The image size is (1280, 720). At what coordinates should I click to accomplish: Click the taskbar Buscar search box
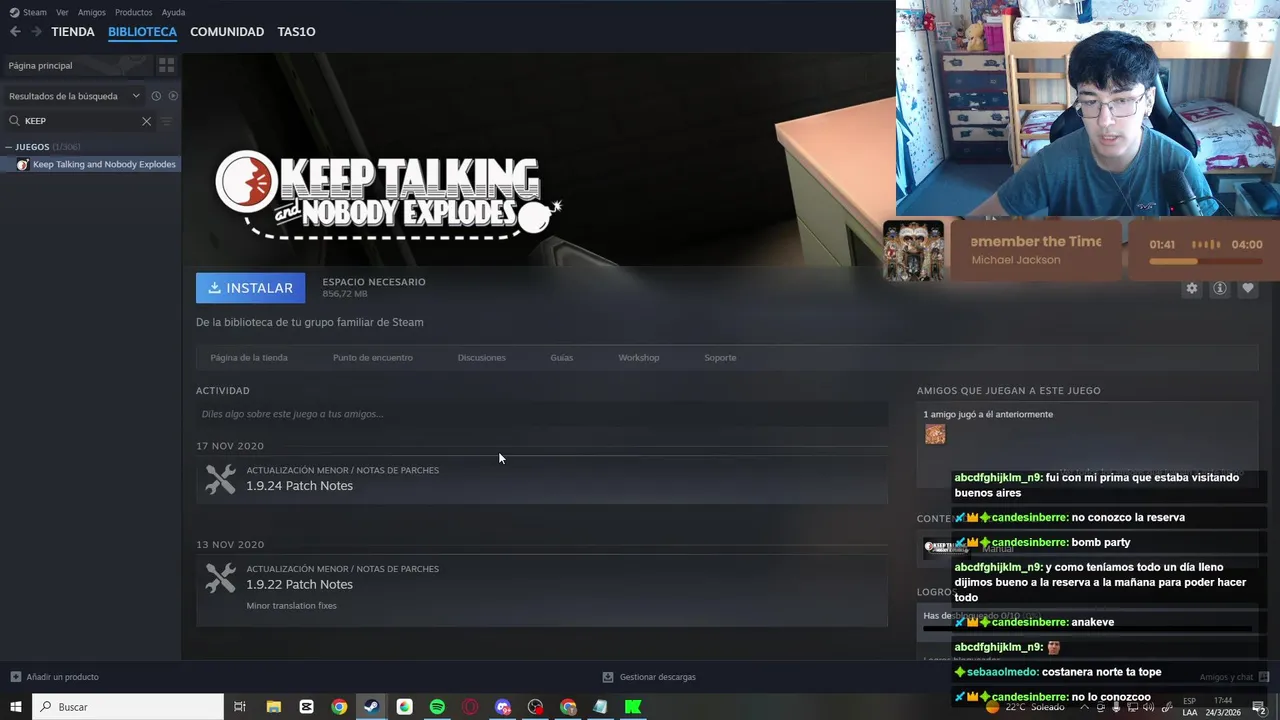pyautogui.click(x=128, y=707)
